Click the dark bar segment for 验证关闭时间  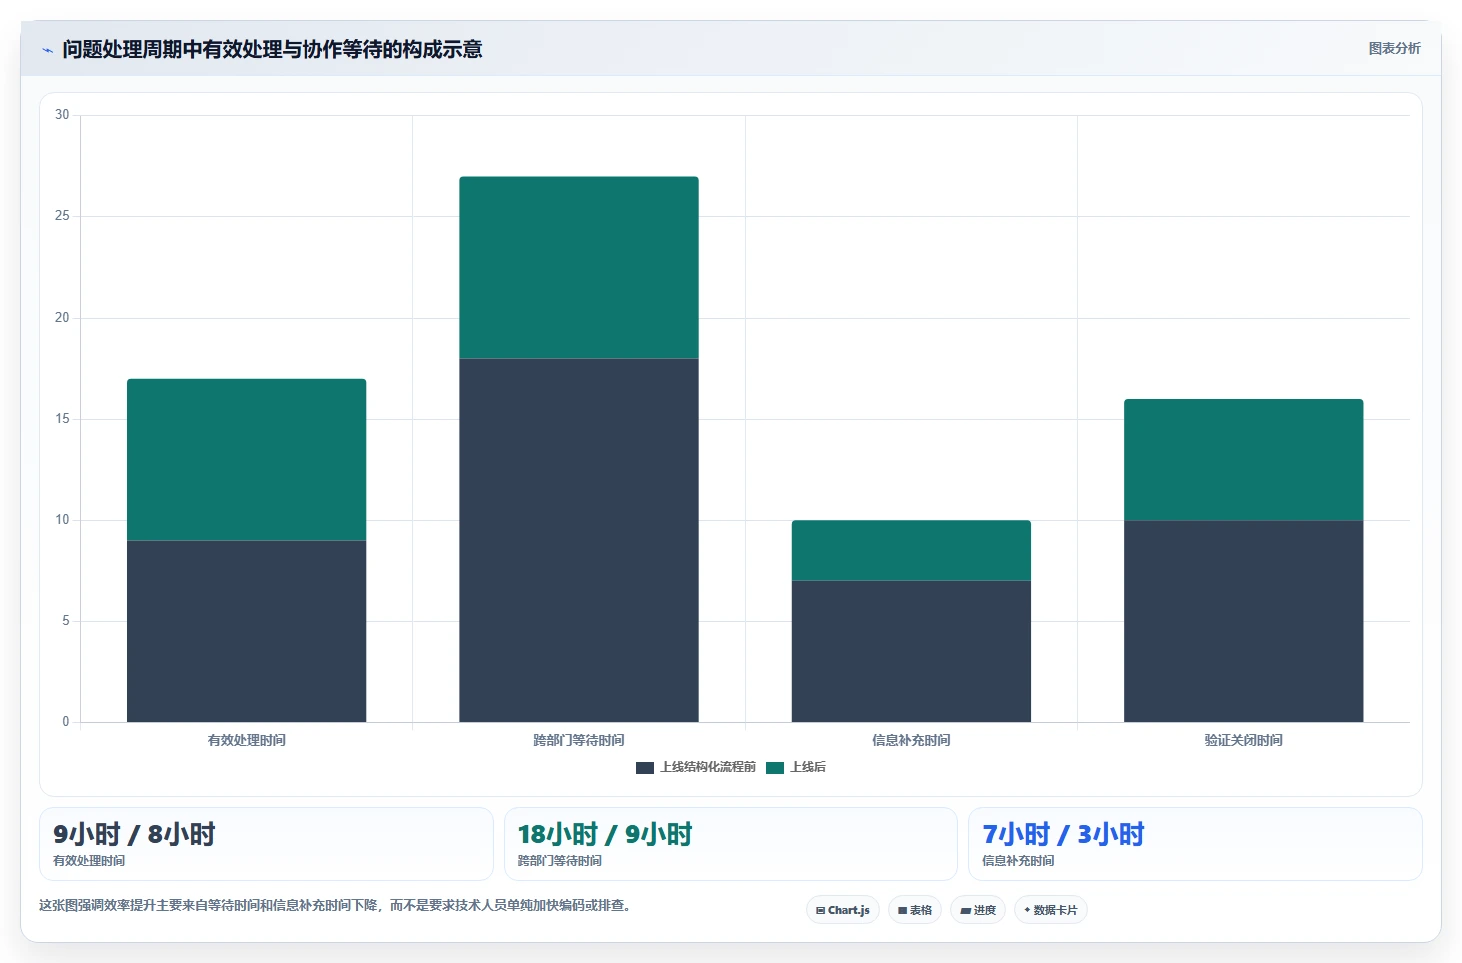(x=1243, y=621)
